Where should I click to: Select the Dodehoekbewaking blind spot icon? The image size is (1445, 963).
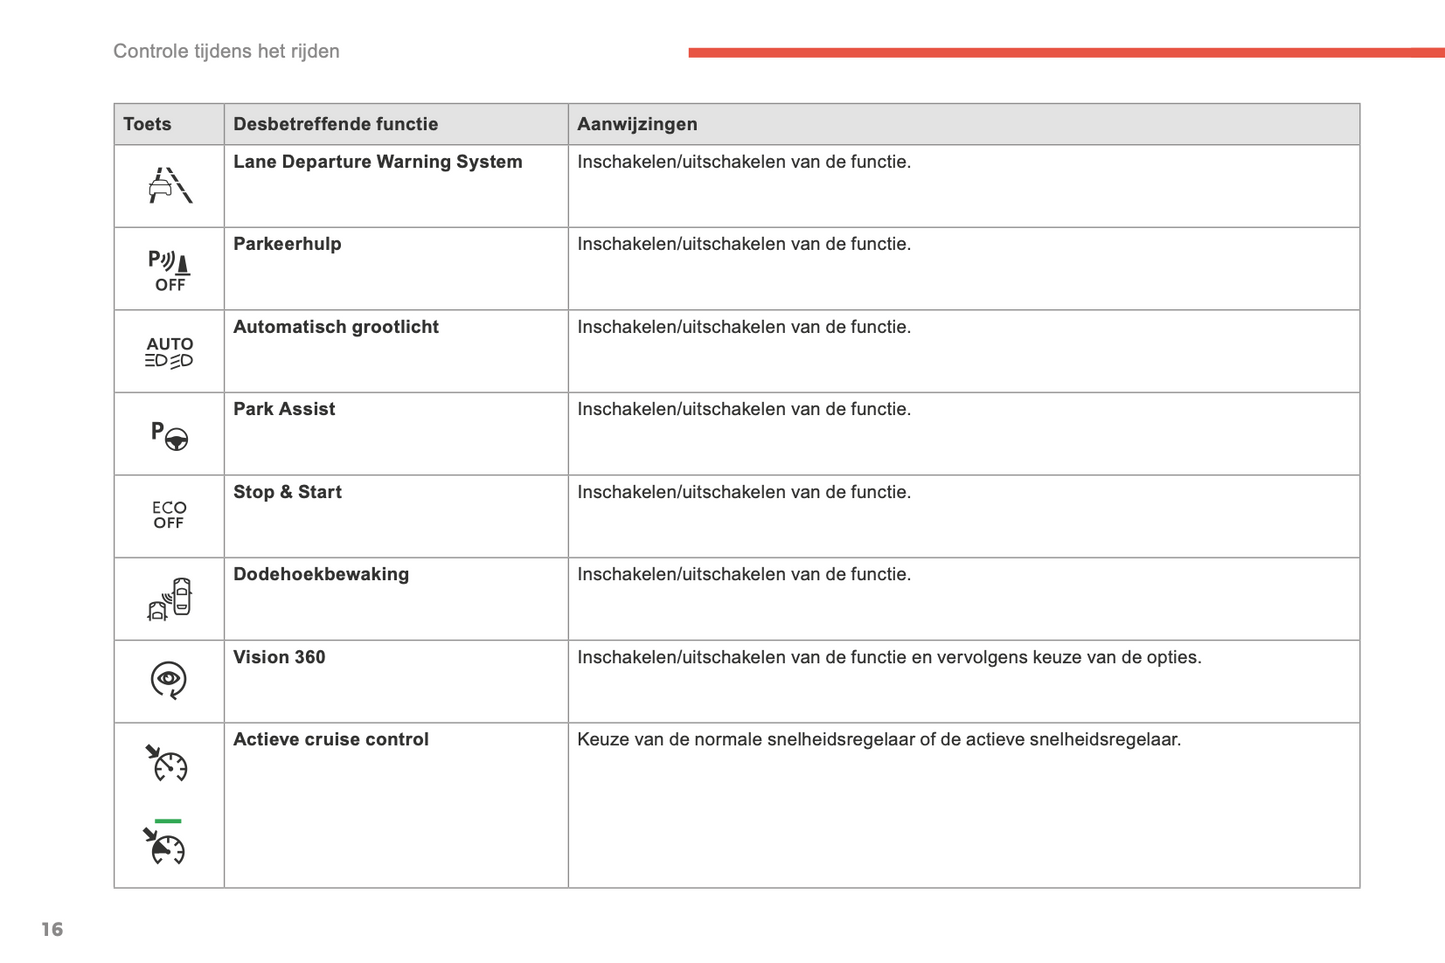pyautogui.click(x=169, y=599)
